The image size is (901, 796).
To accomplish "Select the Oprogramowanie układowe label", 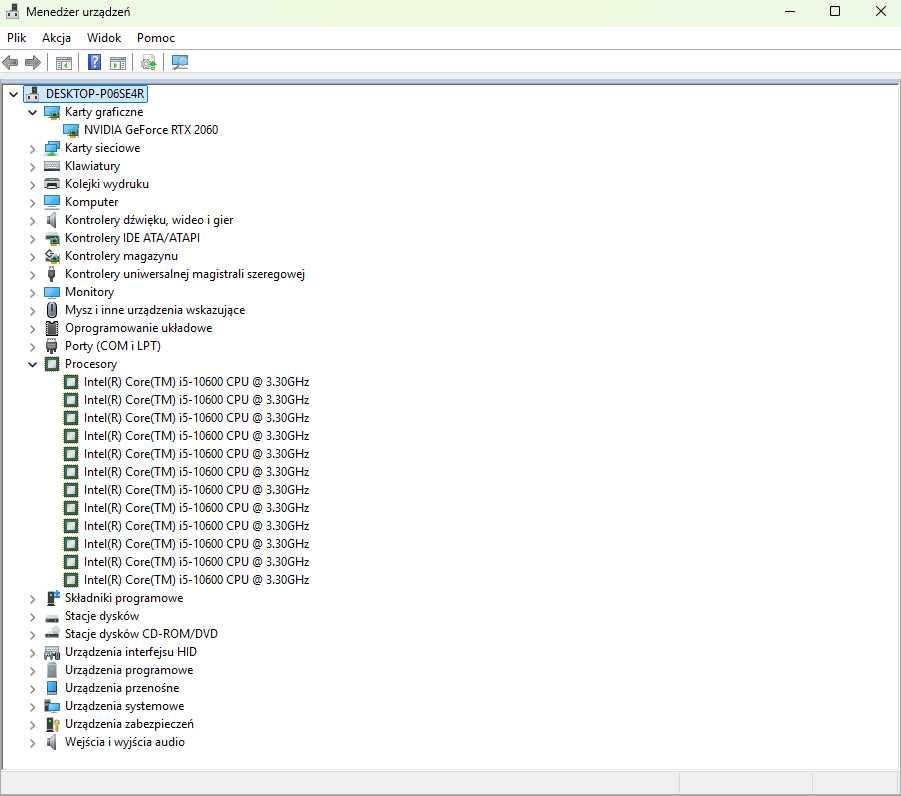I will point(138,328).
